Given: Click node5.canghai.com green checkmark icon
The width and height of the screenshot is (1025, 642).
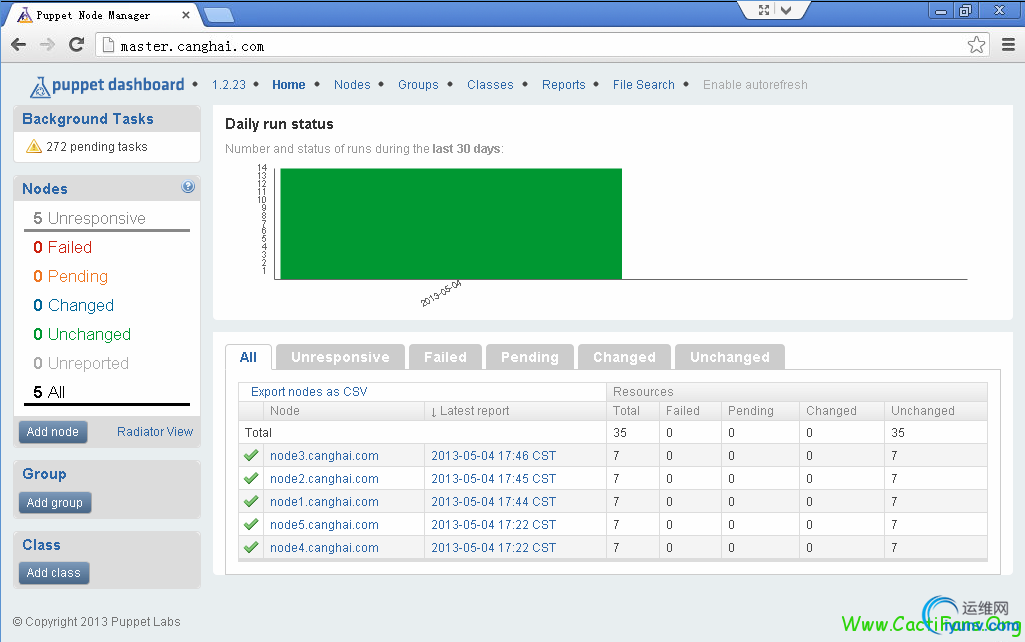Looking at the screenshot, I should [x=251, y=524].
